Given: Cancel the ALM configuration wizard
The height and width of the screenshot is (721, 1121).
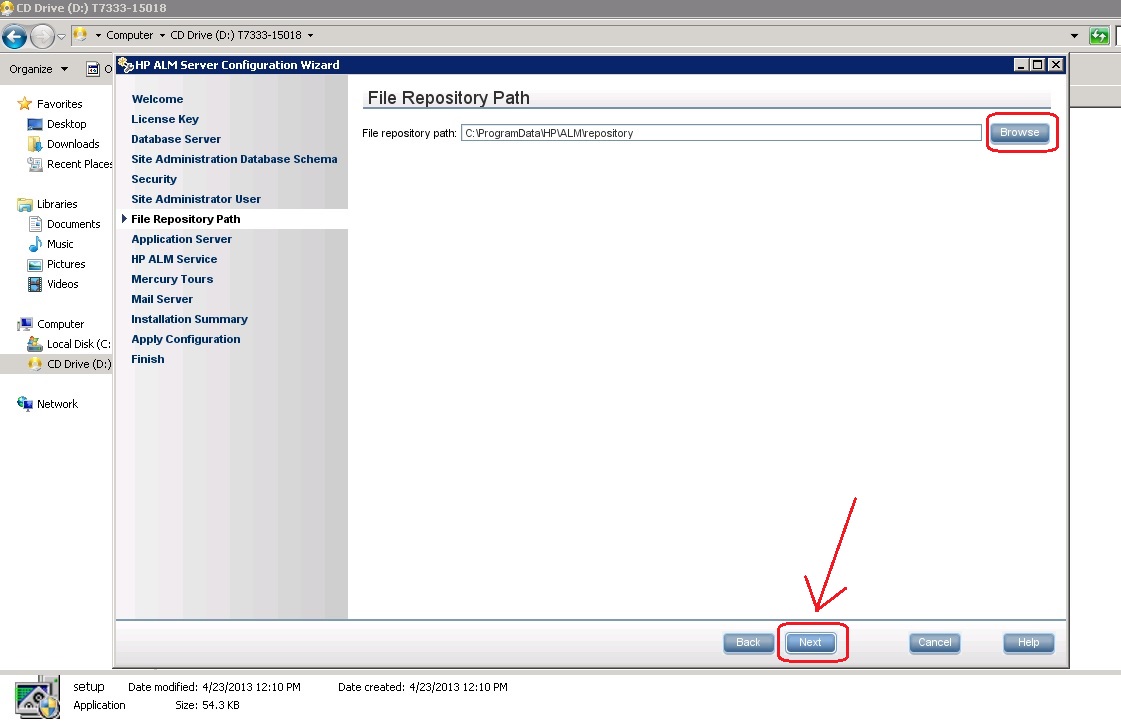Looking at the screenshot, I should tap(934, 642).
